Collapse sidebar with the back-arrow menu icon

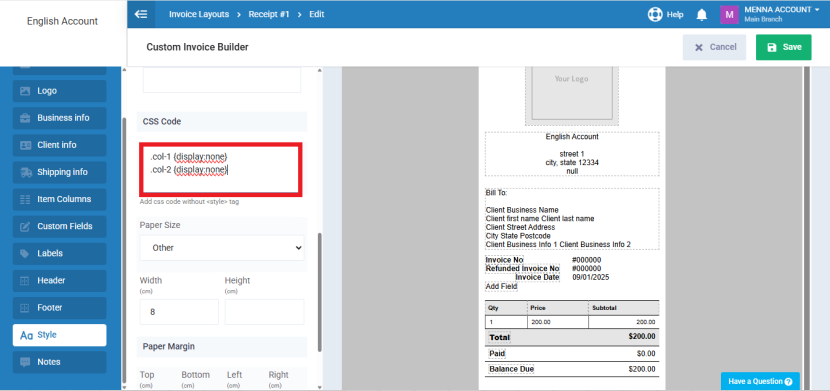pyautogui.click(x=141, y=14)
